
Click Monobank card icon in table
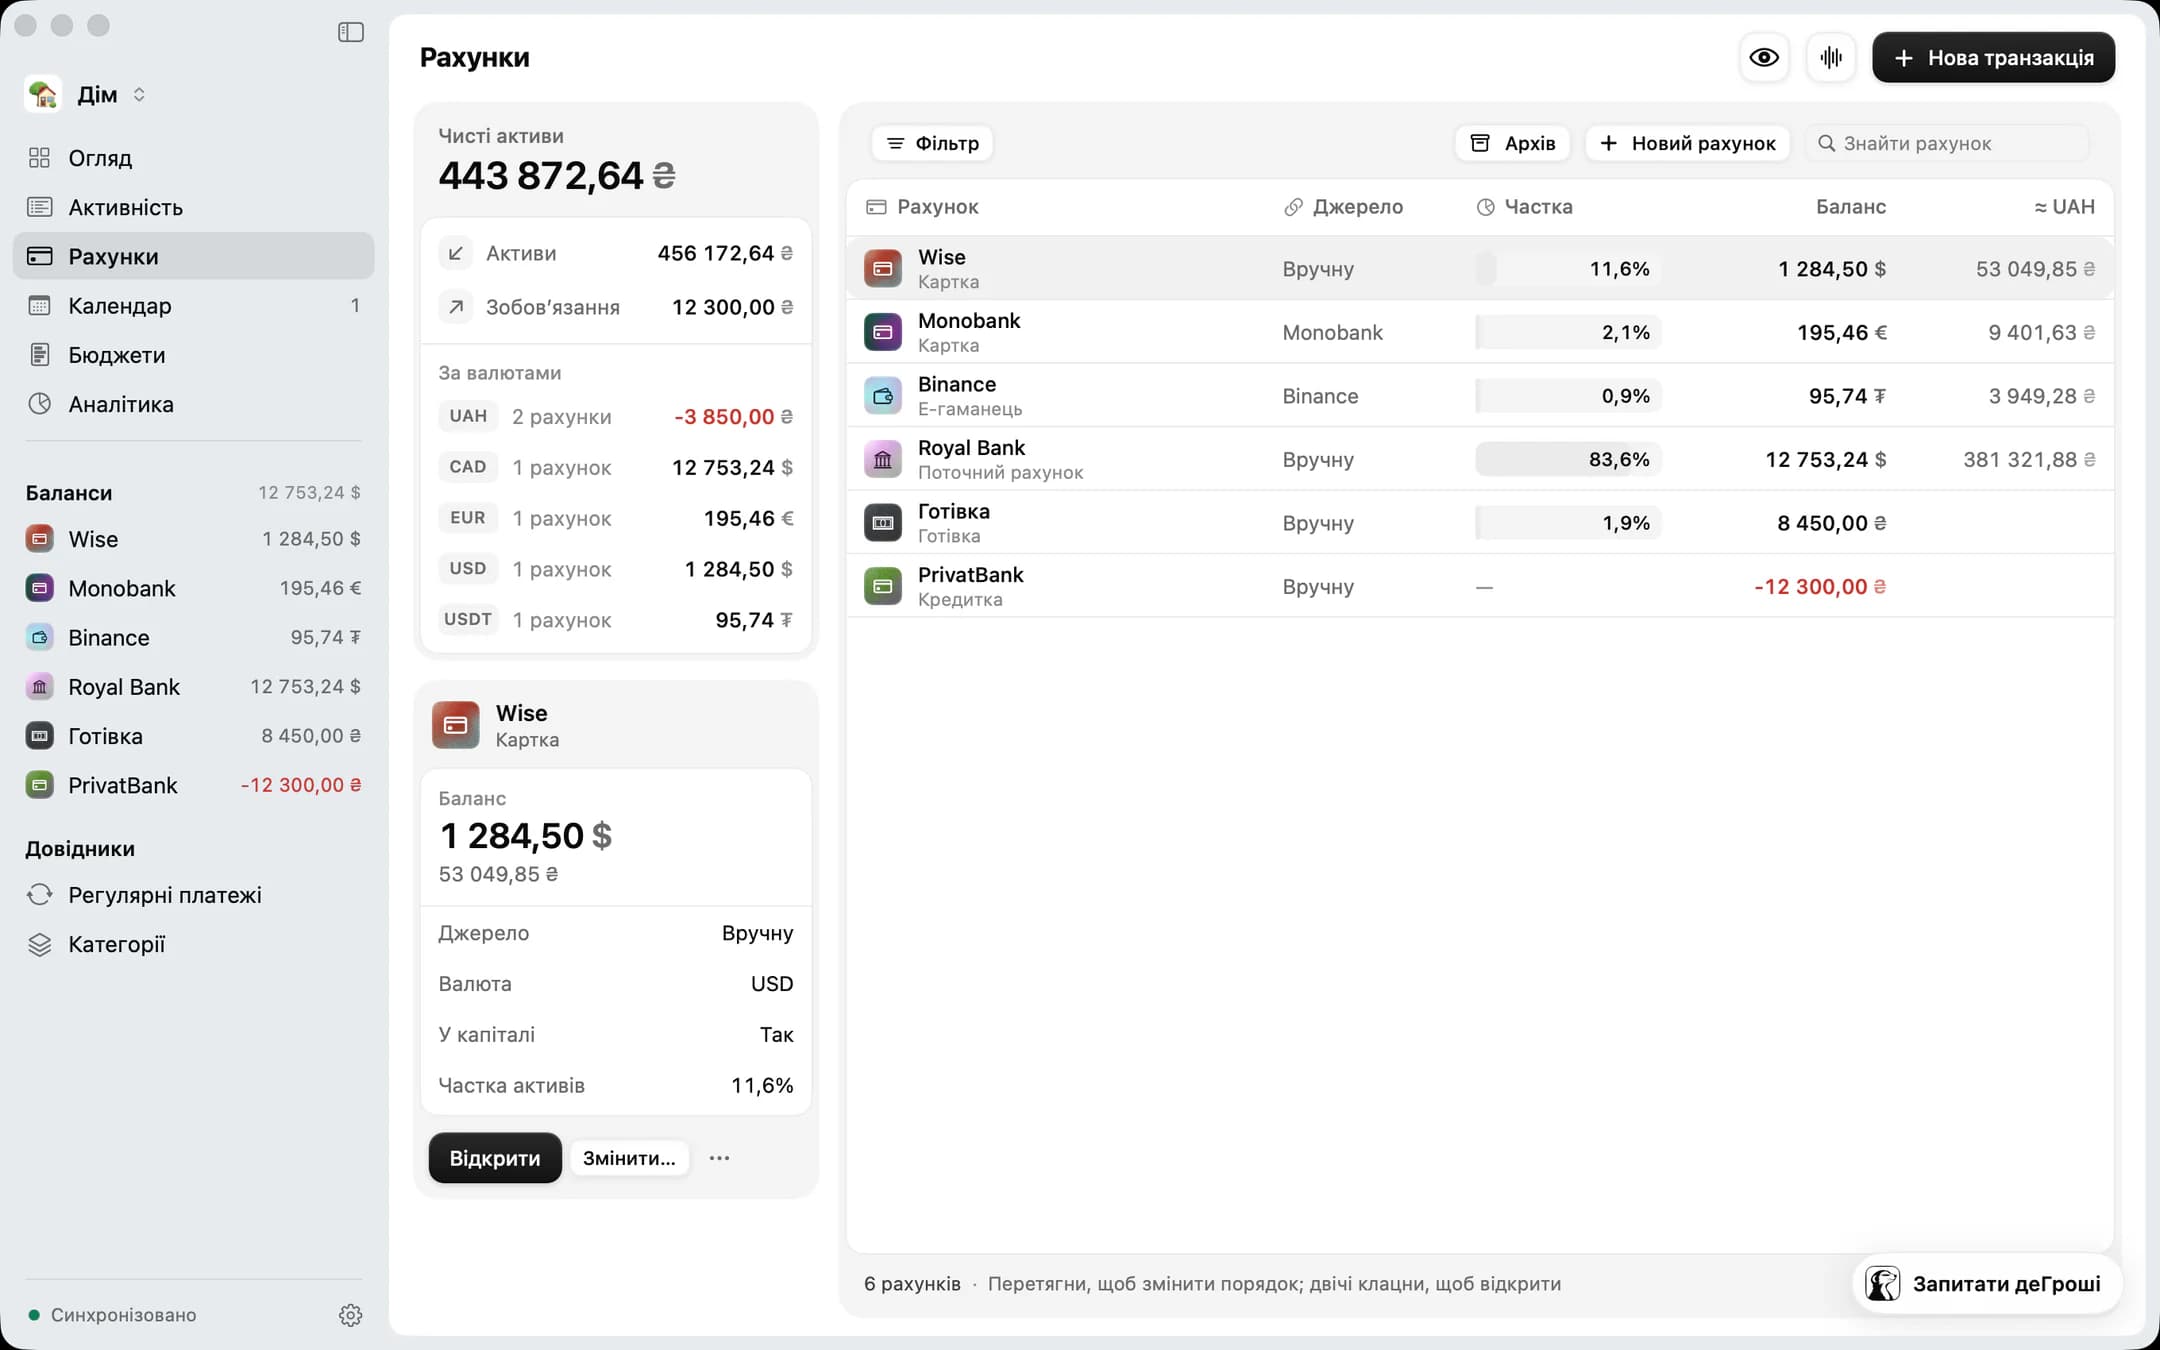(883, 332)
